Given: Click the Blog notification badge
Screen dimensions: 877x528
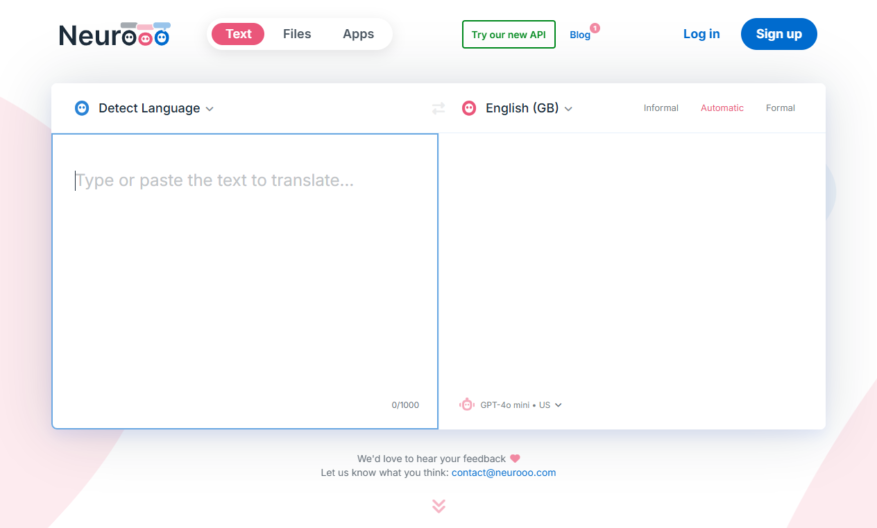Looking at the screenshot, I should (595, 27).
